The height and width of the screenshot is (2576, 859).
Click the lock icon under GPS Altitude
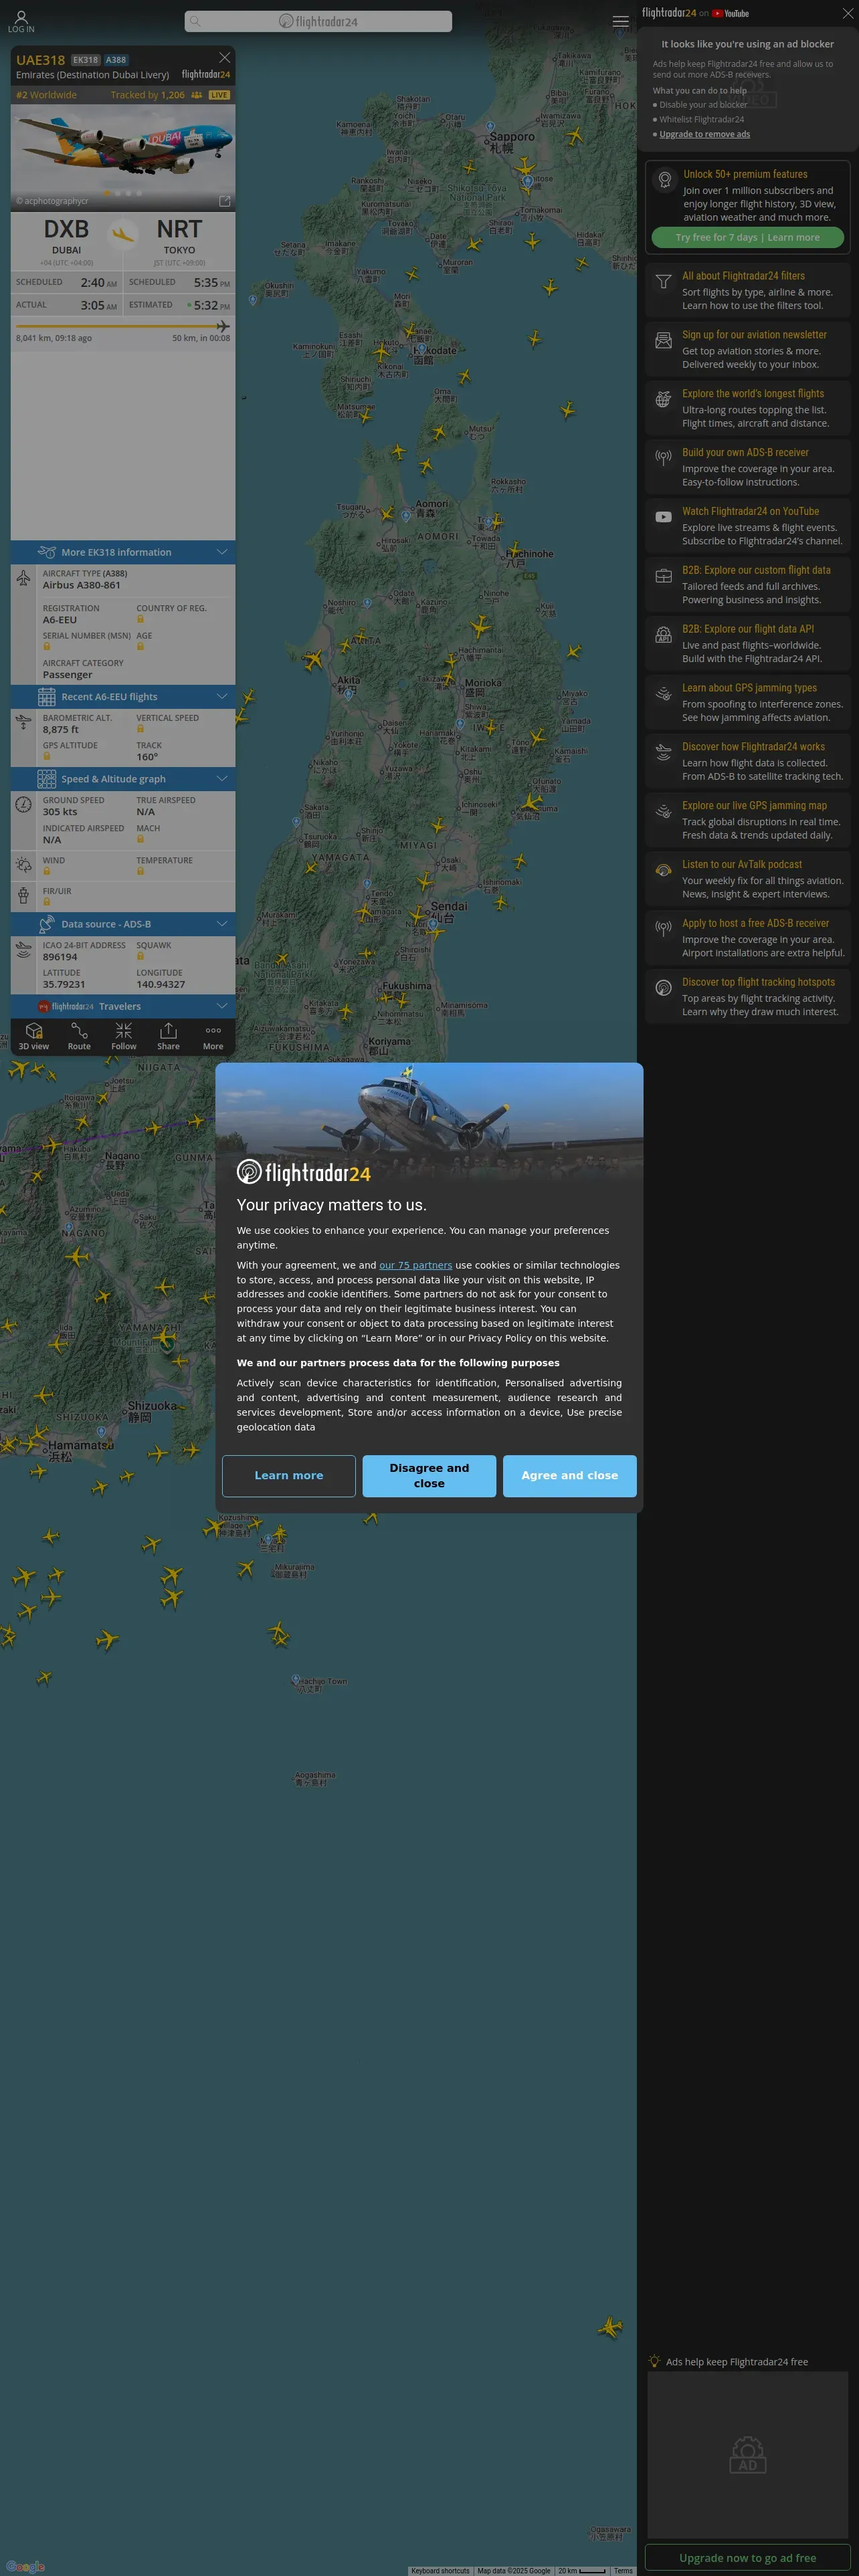coord(46,756)
